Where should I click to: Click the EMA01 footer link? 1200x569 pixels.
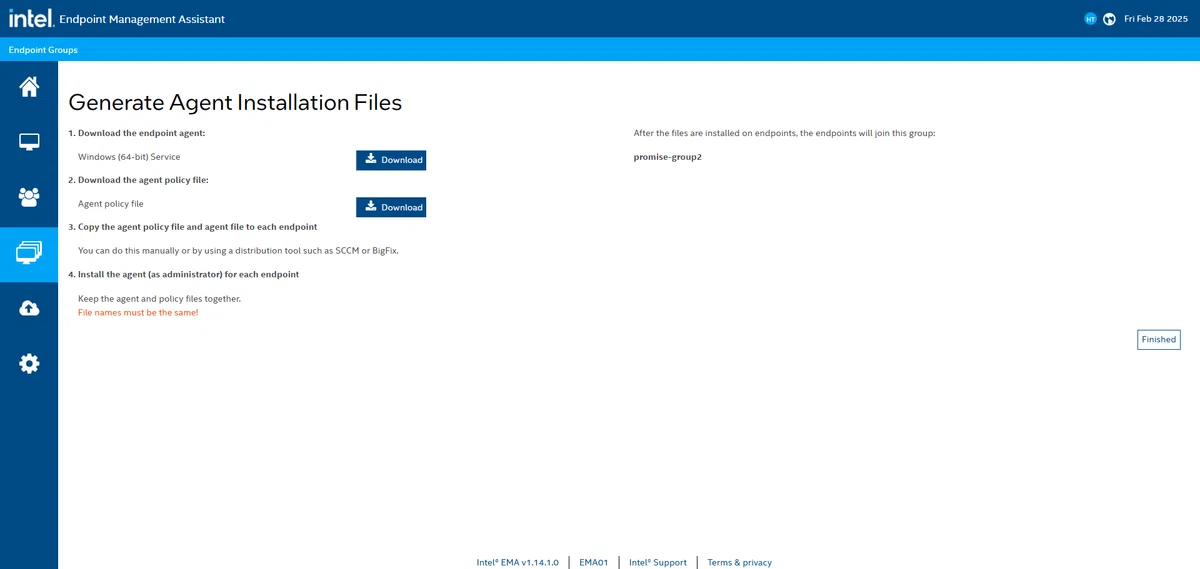point(594,562)
